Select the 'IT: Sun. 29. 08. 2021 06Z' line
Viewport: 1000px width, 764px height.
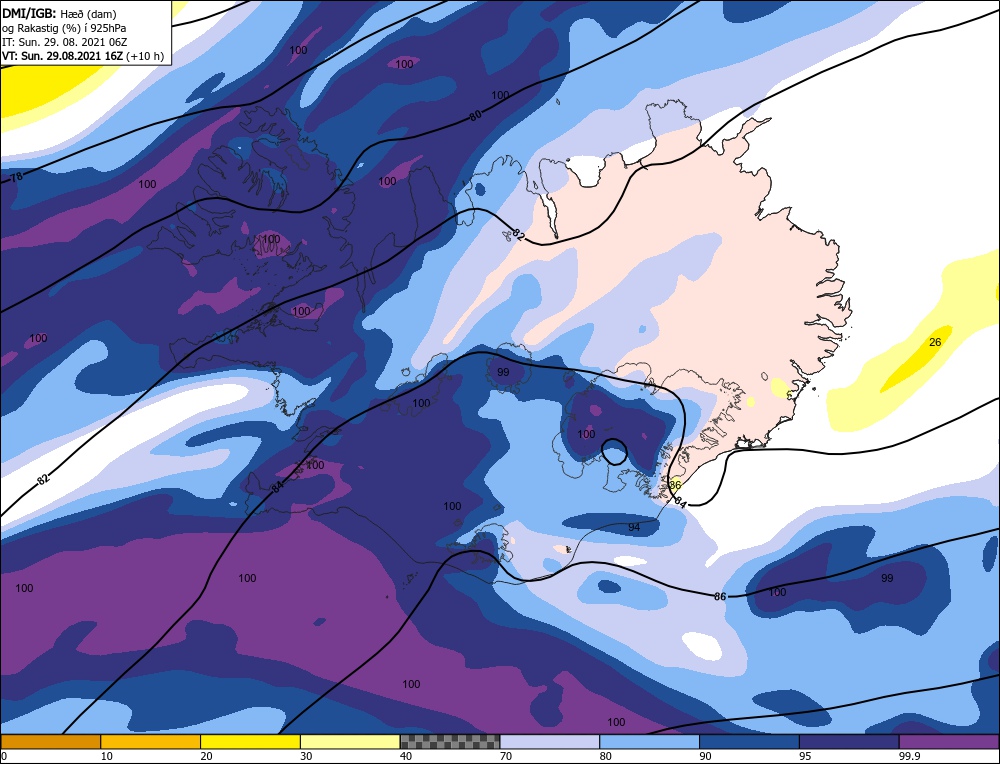(64, 42)
